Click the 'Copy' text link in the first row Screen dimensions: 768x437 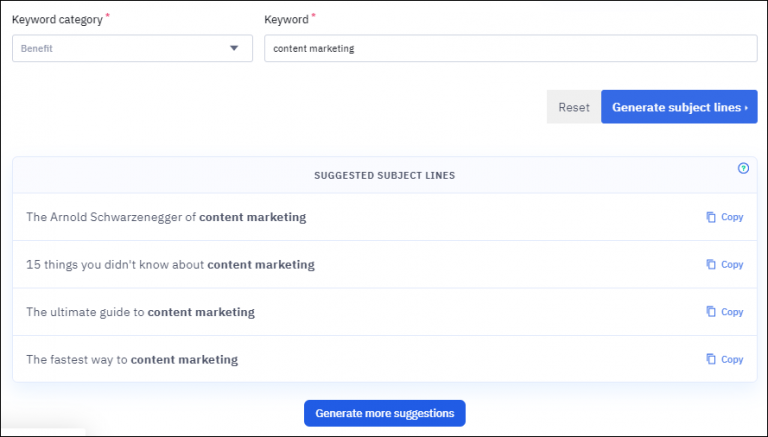pos(732,217)
